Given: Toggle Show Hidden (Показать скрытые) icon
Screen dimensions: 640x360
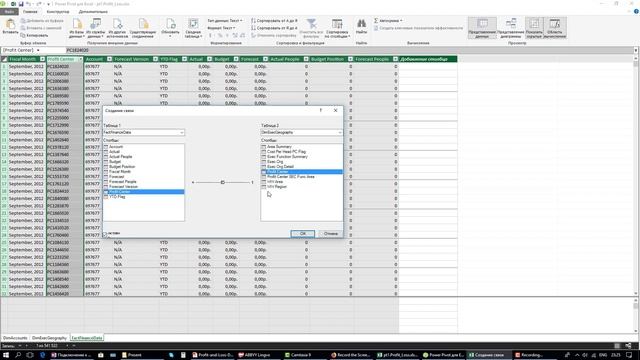Looking at the screenshot, I should 534,28.
